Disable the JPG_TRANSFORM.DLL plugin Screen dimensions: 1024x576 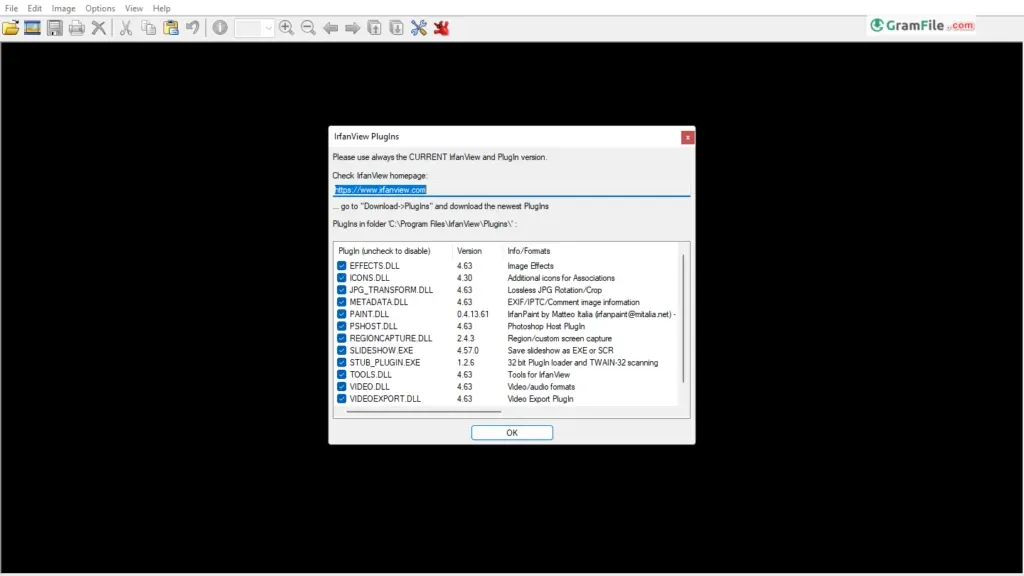[342, 290]
